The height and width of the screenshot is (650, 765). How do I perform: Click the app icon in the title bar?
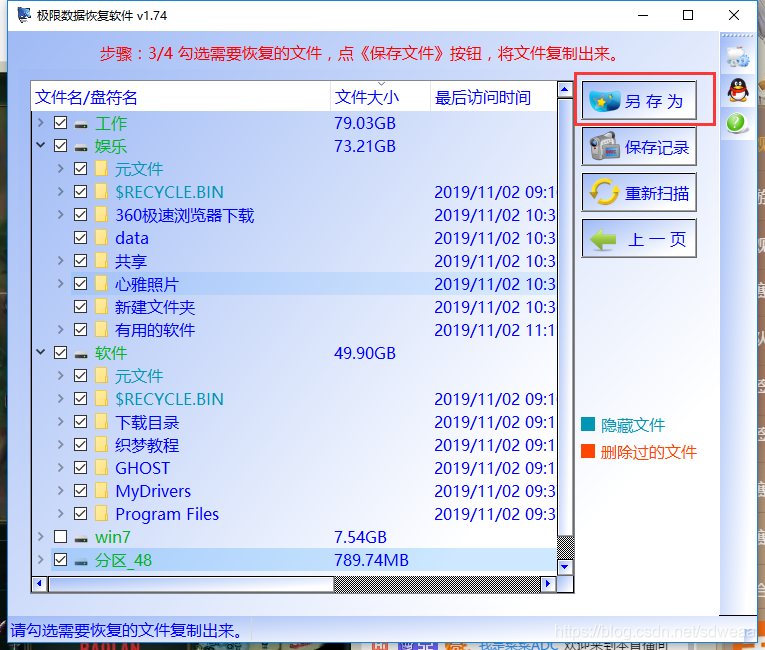pyautogui.click(x=23, y=15)
